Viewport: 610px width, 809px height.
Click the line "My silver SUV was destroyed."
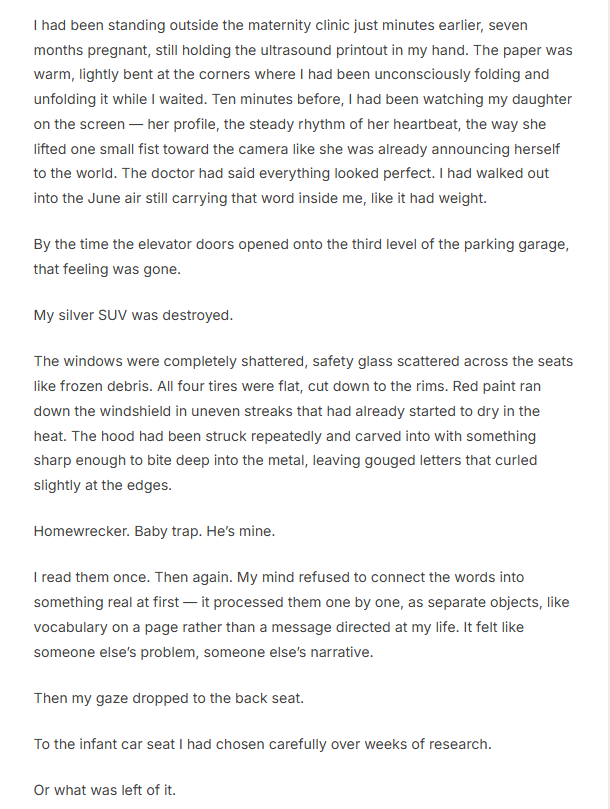[133, 315]
